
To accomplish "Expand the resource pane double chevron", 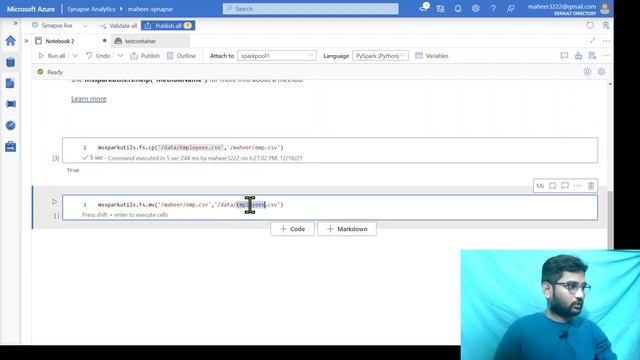I will pyautogui.click(x=26, y=41).
